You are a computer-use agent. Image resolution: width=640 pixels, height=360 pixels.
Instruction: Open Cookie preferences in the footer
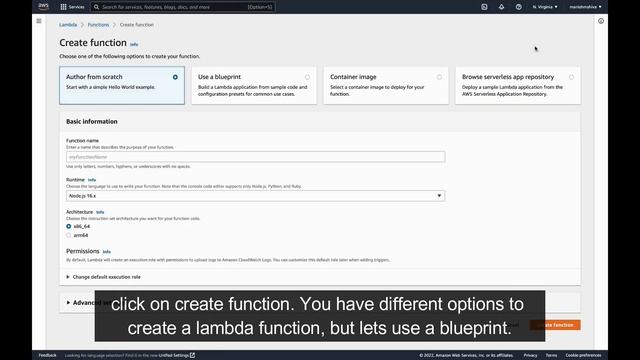point(583,355)
